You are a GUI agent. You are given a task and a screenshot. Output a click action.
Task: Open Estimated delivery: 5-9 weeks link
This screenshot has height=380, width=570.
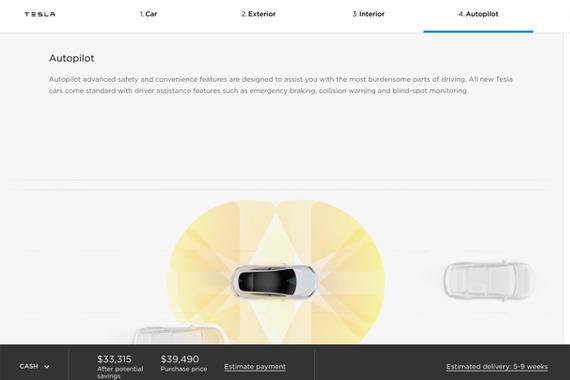pyautogui.click(x=497, y=367)
